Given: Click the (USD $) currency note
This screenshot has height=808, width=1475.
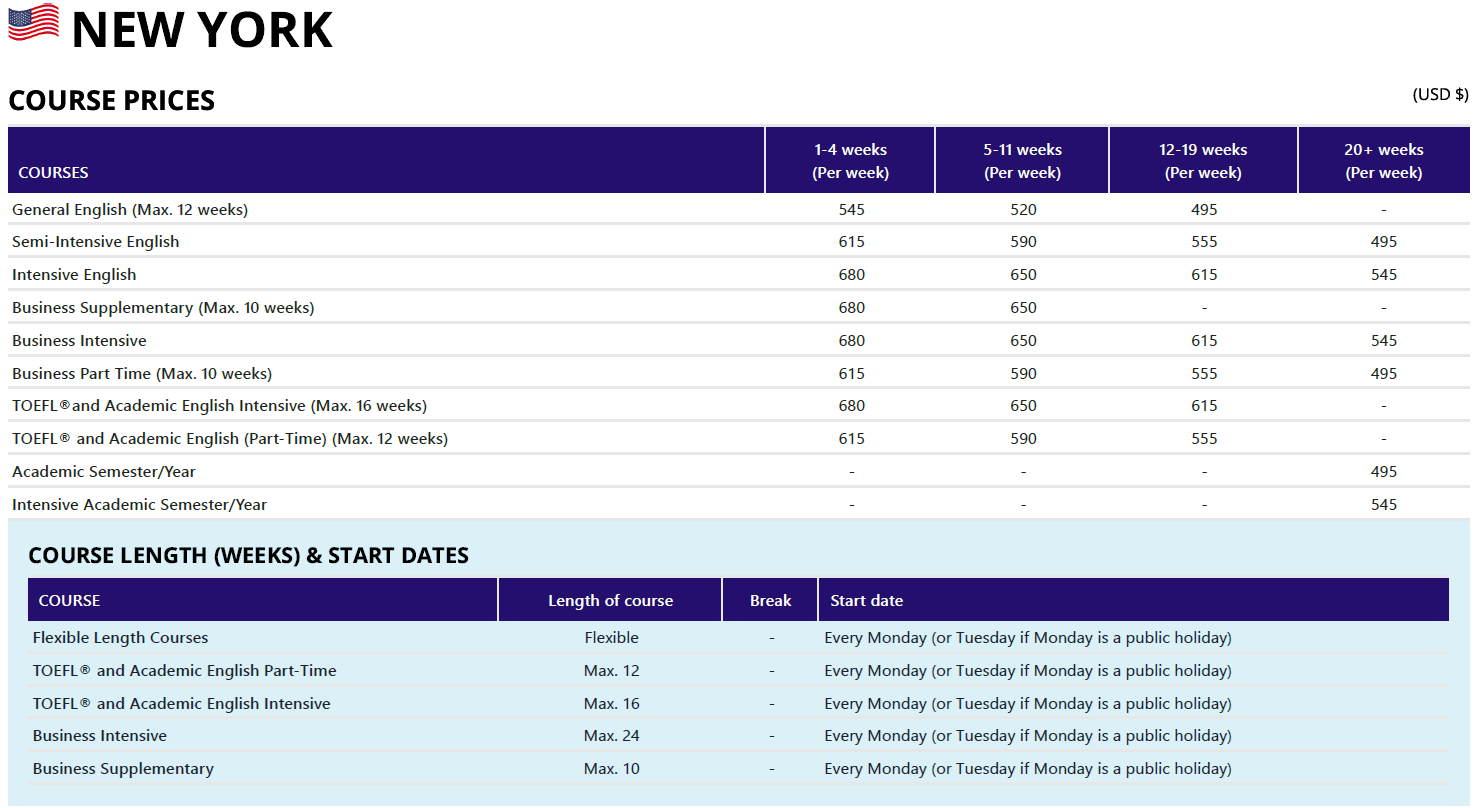Looking at the screenshot, I should coord(1440,94).
